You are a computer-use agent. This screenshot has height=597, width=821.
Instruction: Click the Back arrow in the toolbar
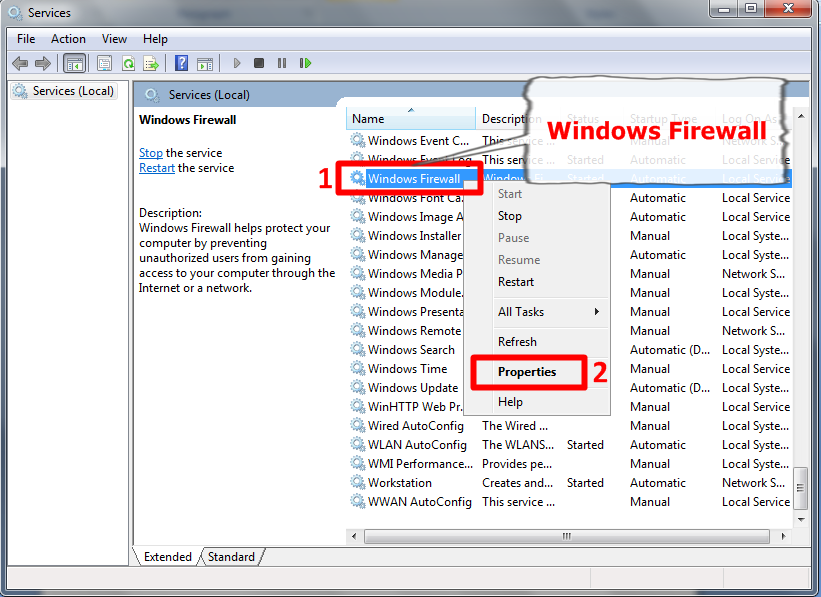point(20,63)
